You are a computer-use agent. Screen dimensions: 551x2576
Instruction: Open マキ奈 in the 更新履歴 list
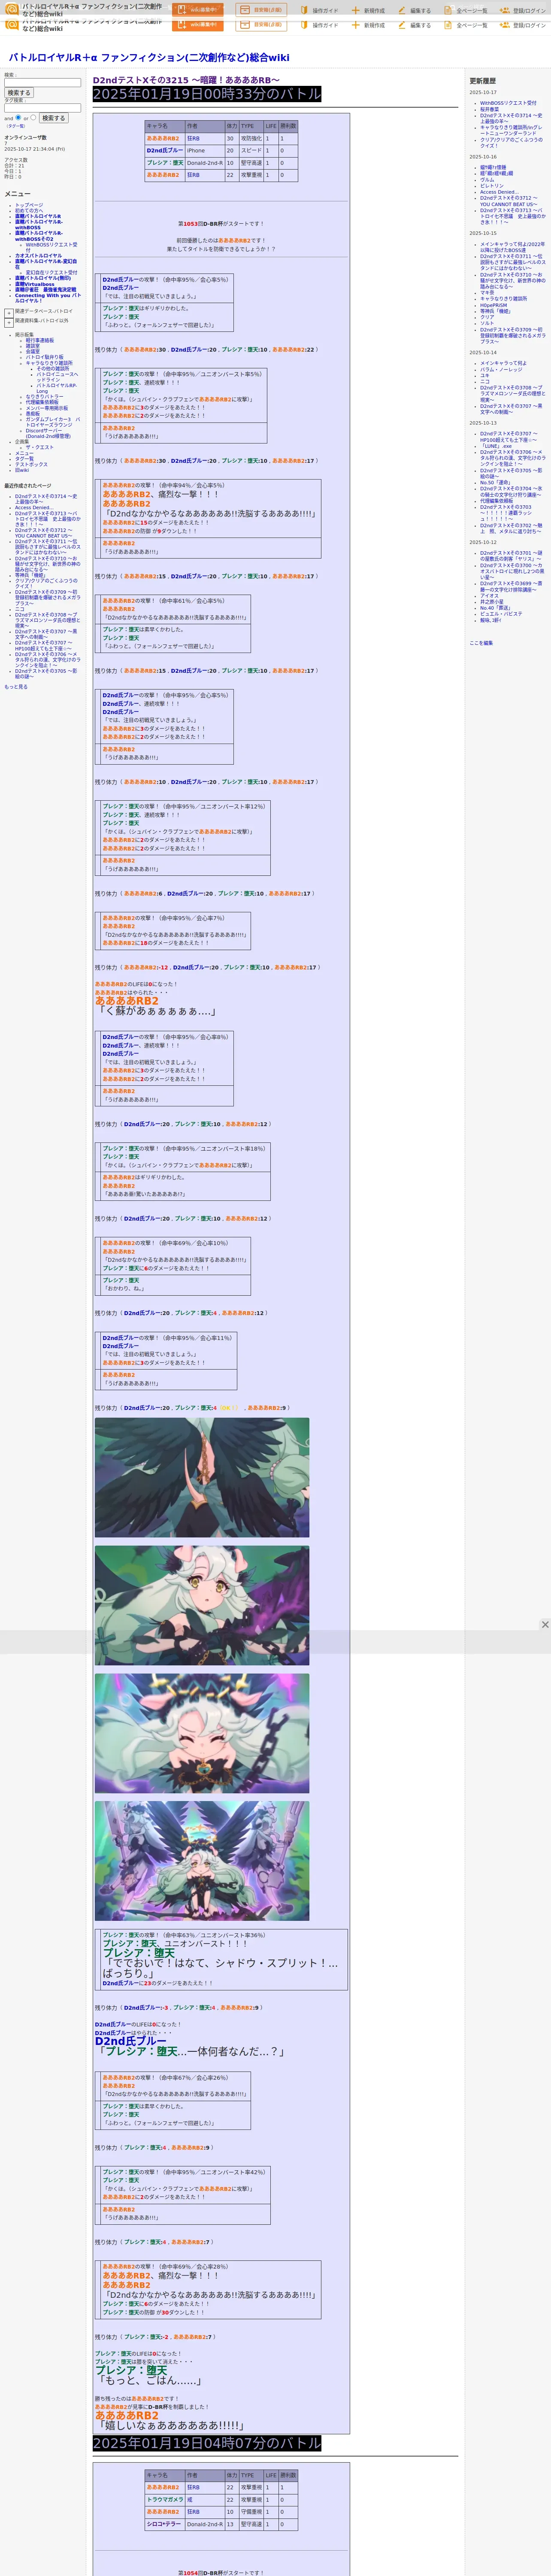tap(487, 293)
